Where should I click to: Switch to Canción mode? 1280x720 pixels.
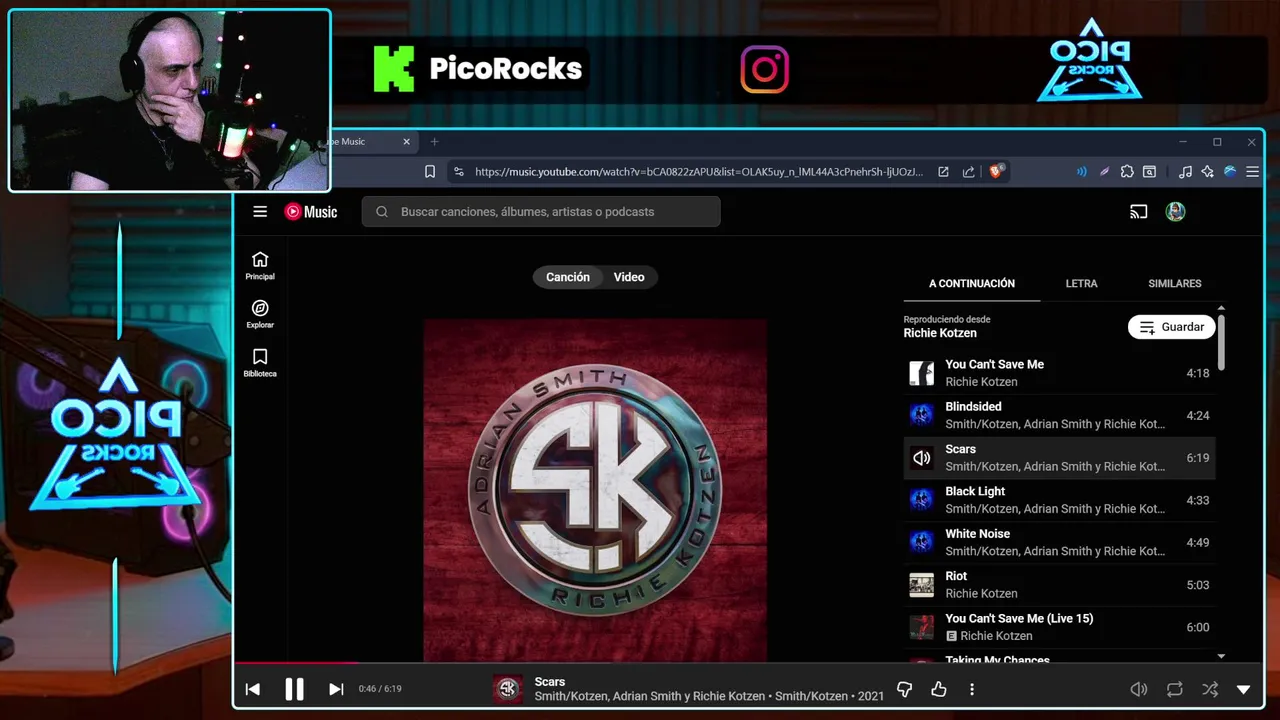click(x=568, y=277)
